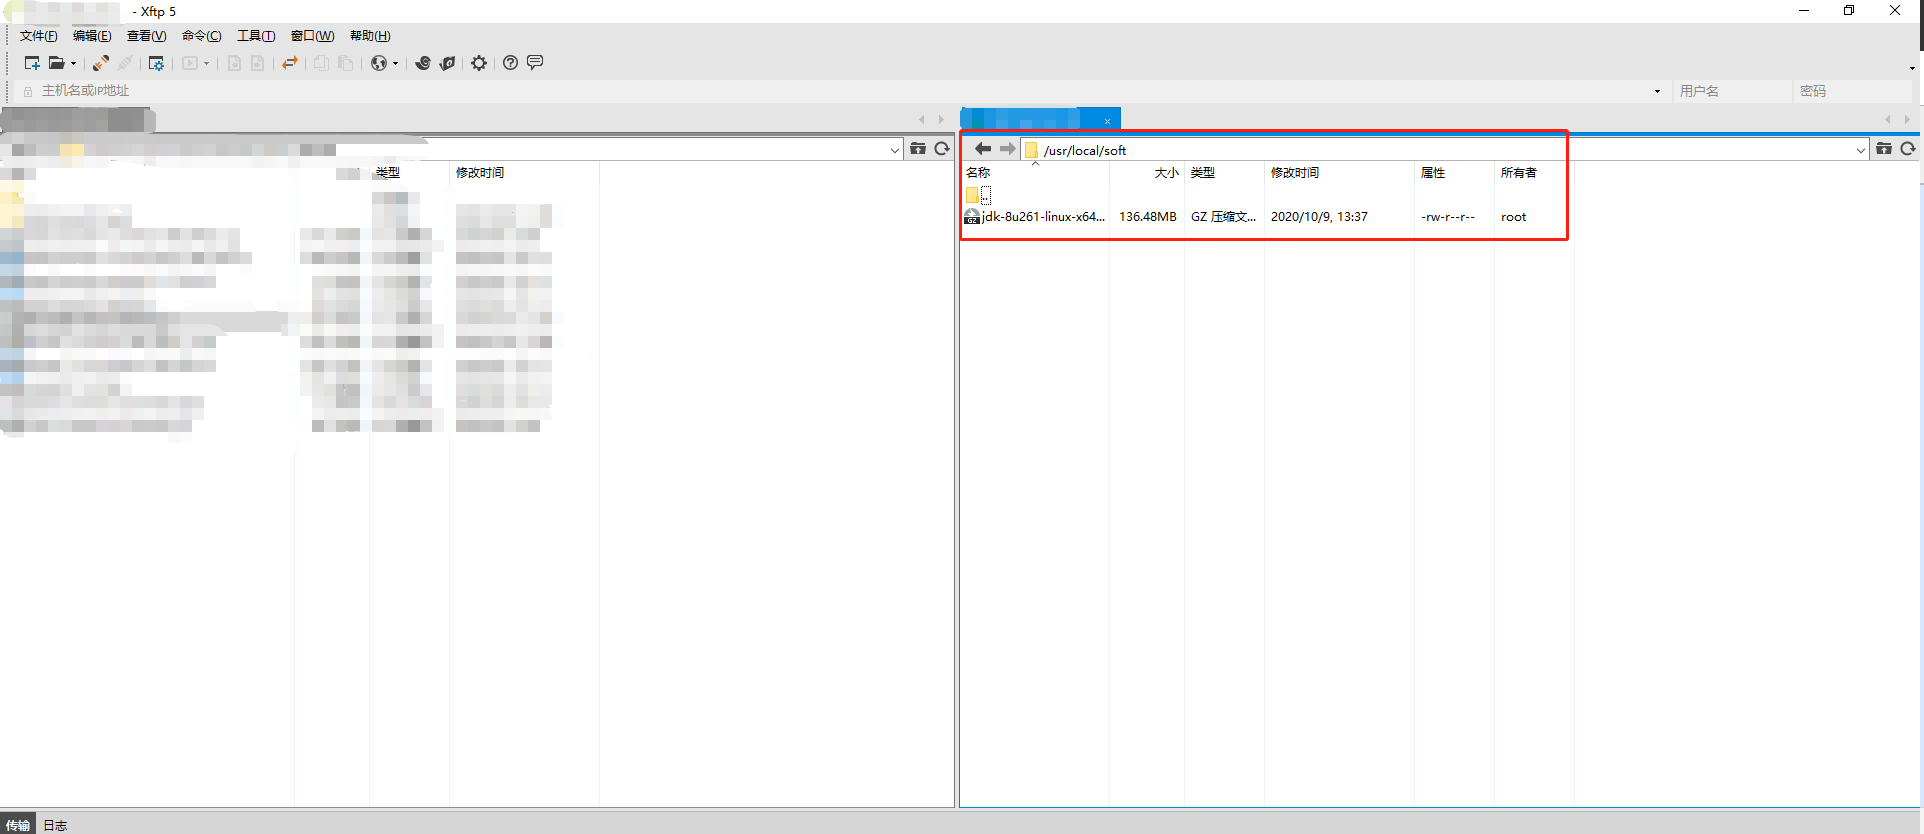1924x834 pixels.
Task: Click the host name or IP address field
Action: click(x=840, y=91)
